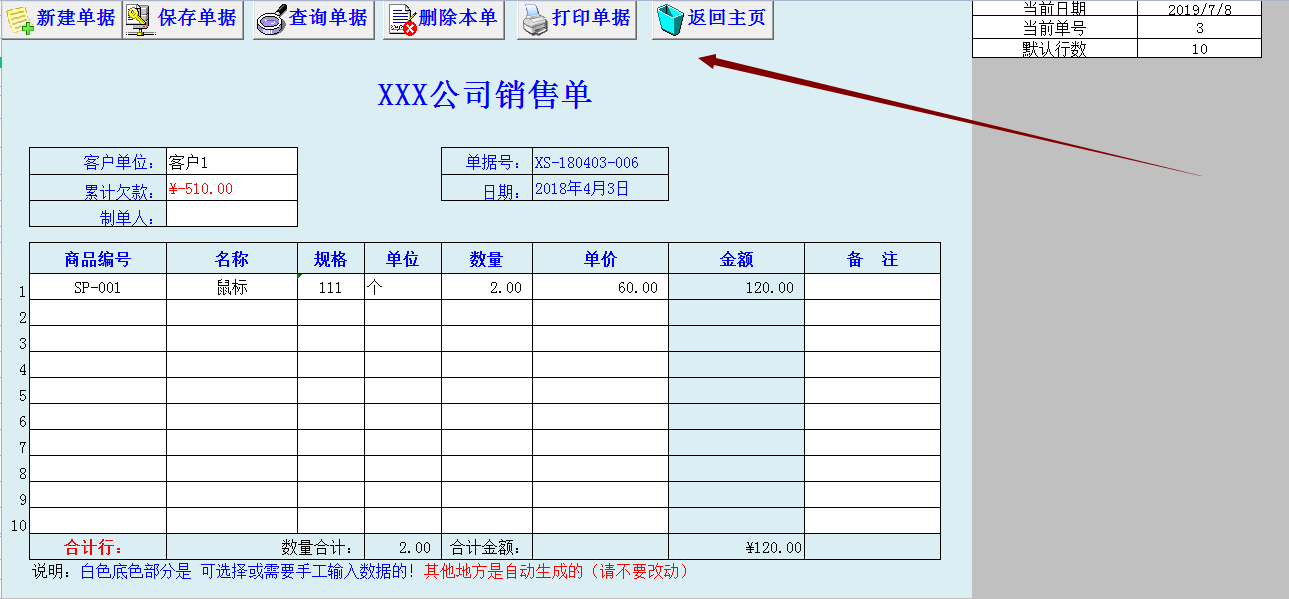The image size is (1289, 599).
Task: Click the title XXX公司销售单
Action: pos(485,95)
